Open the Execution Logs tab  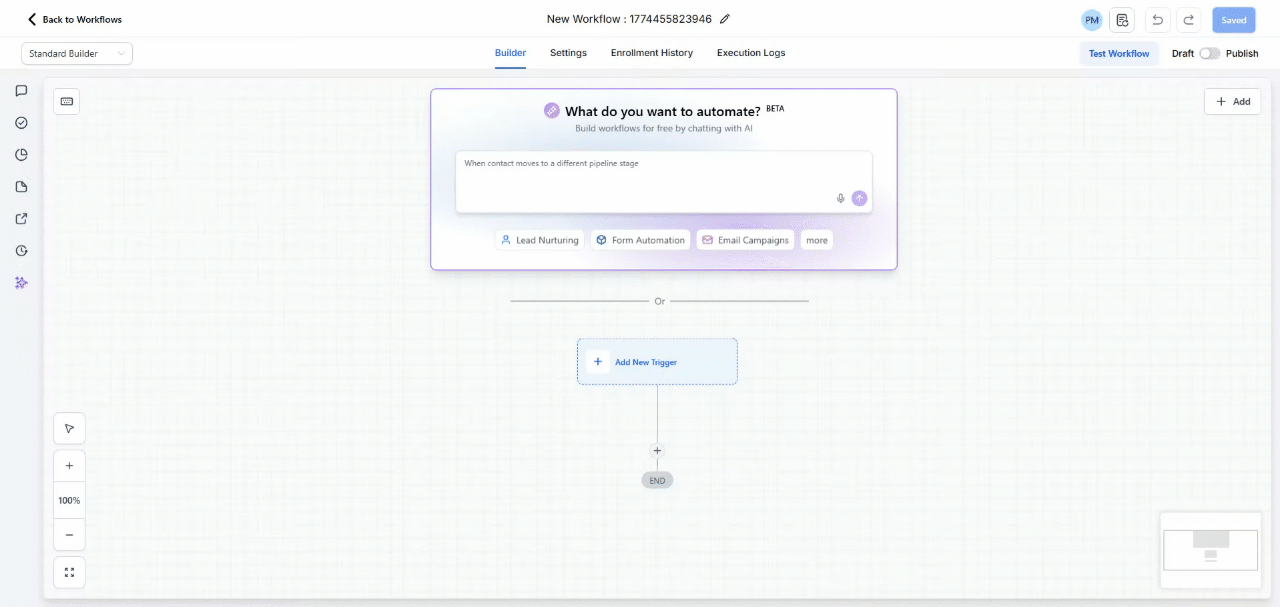click(751, 53)
